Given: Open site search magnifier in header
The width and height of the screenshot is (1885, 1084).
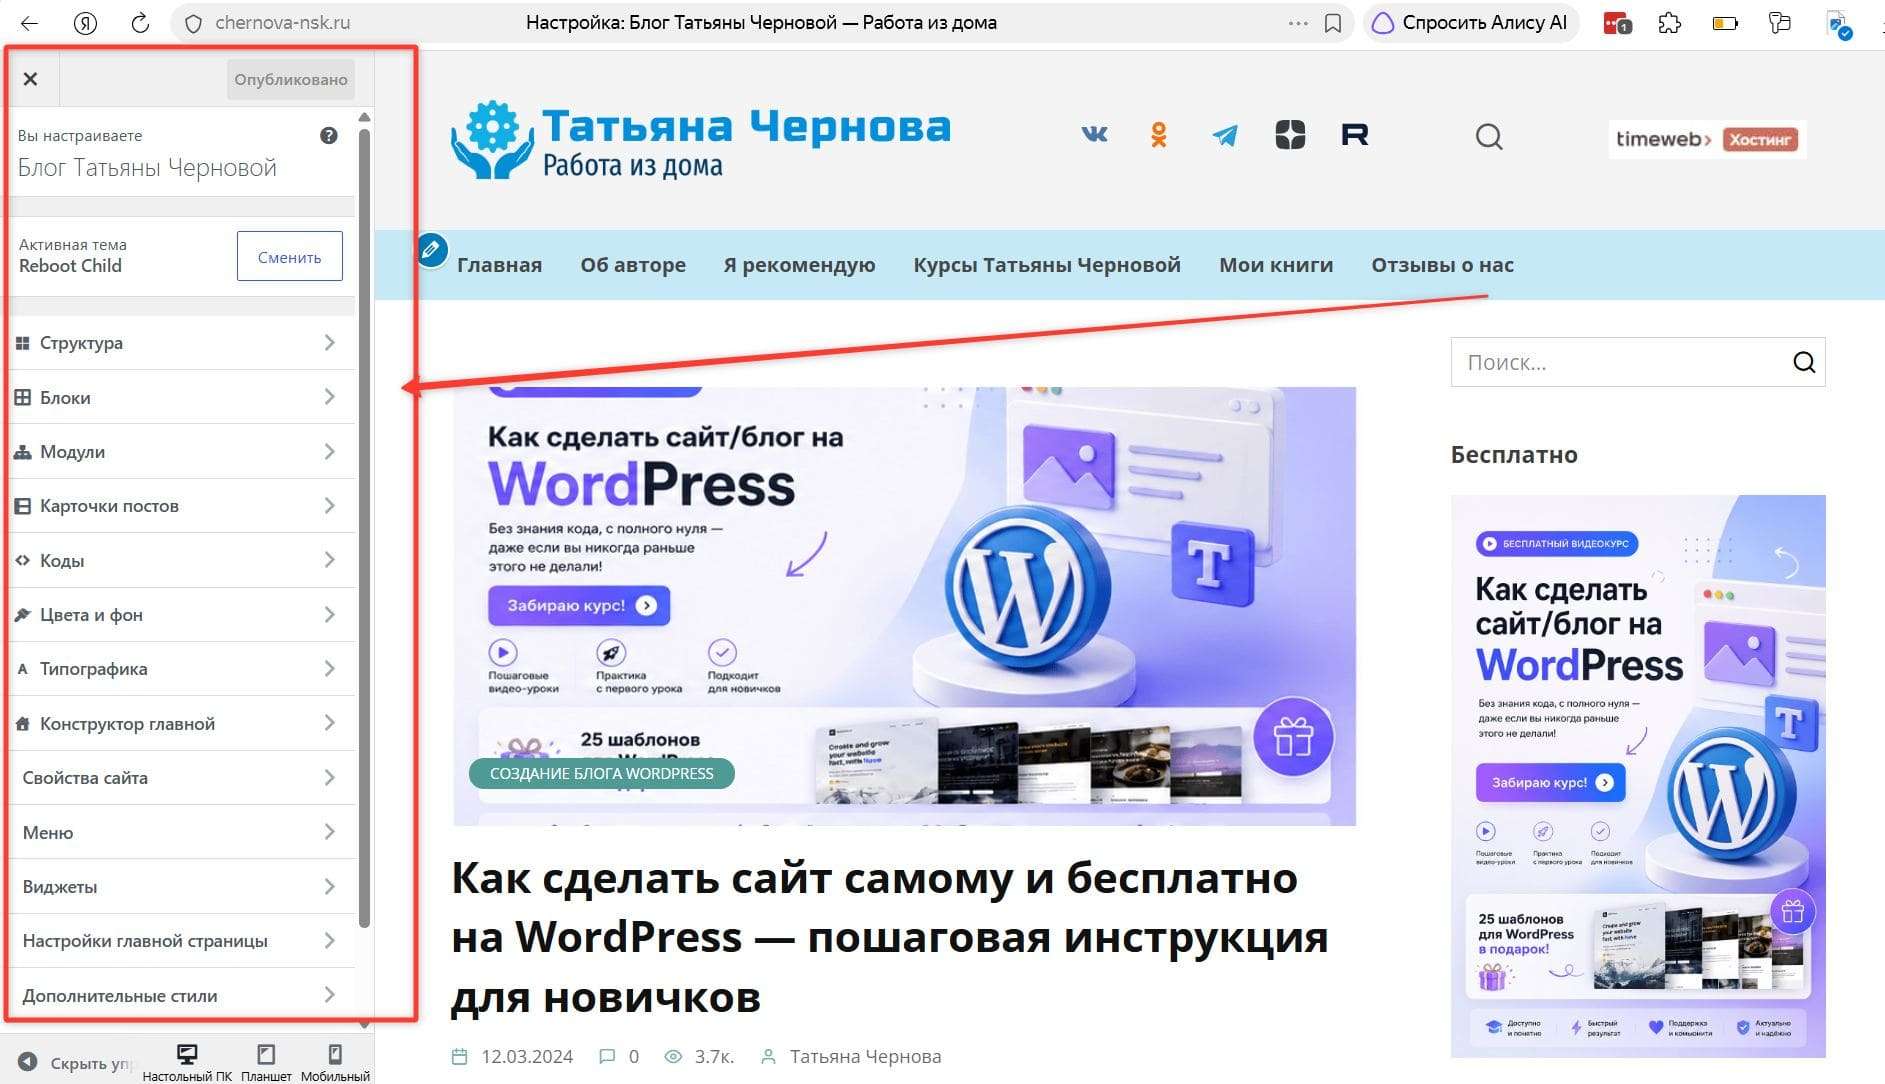Looking at the screenshot, I should click(x=1489, y=137).
